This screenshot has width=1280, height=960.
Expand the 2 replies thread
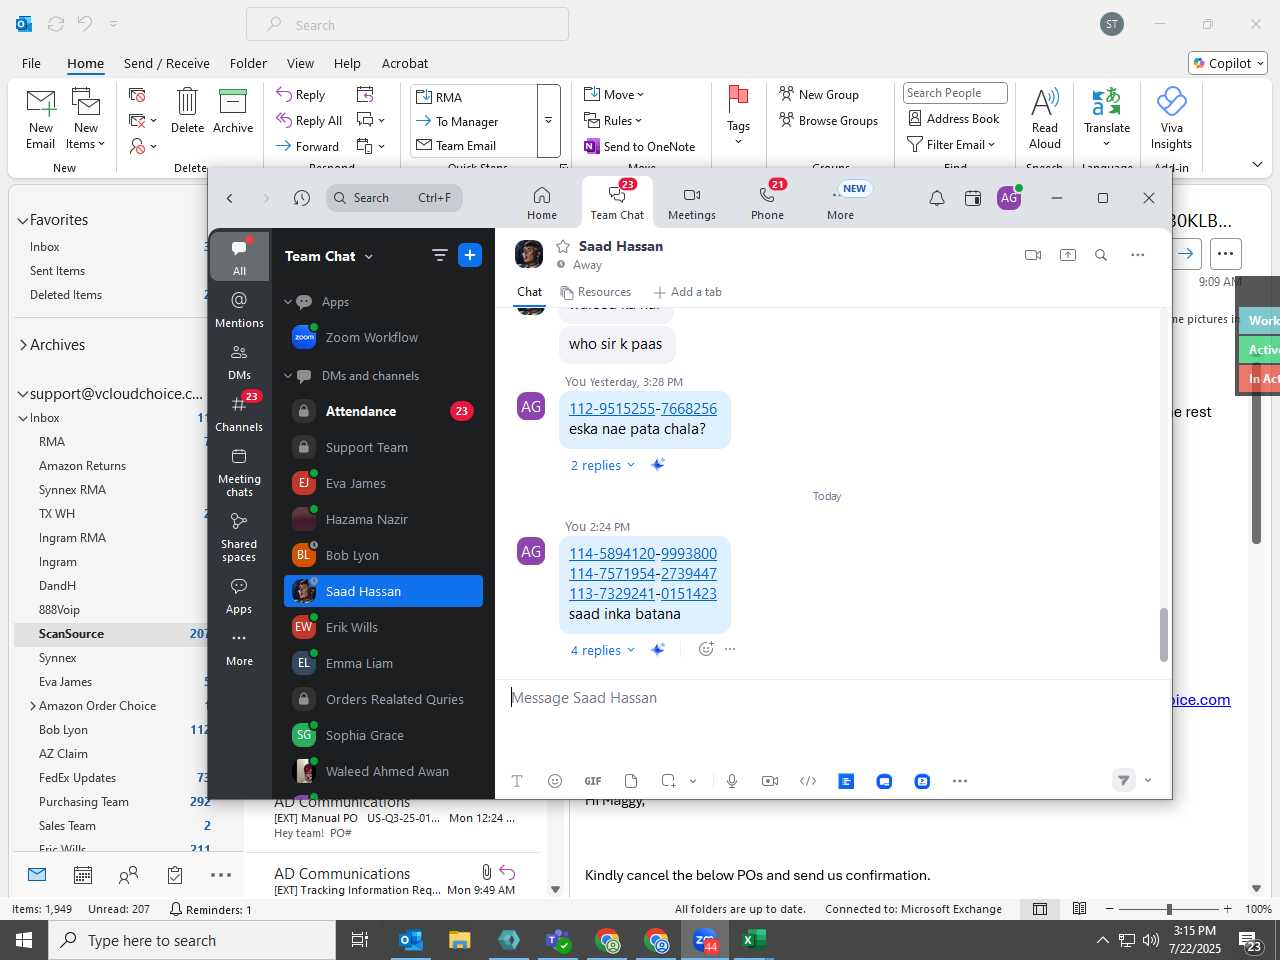pyautogui.click(x=603, y=465)
